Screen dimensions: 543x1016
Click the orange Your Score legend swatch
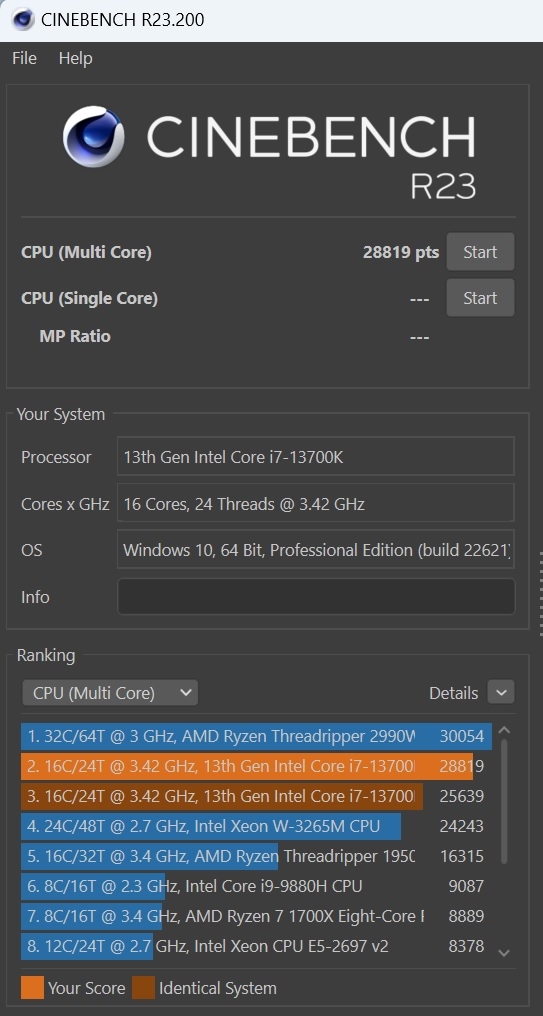[32, 987]
